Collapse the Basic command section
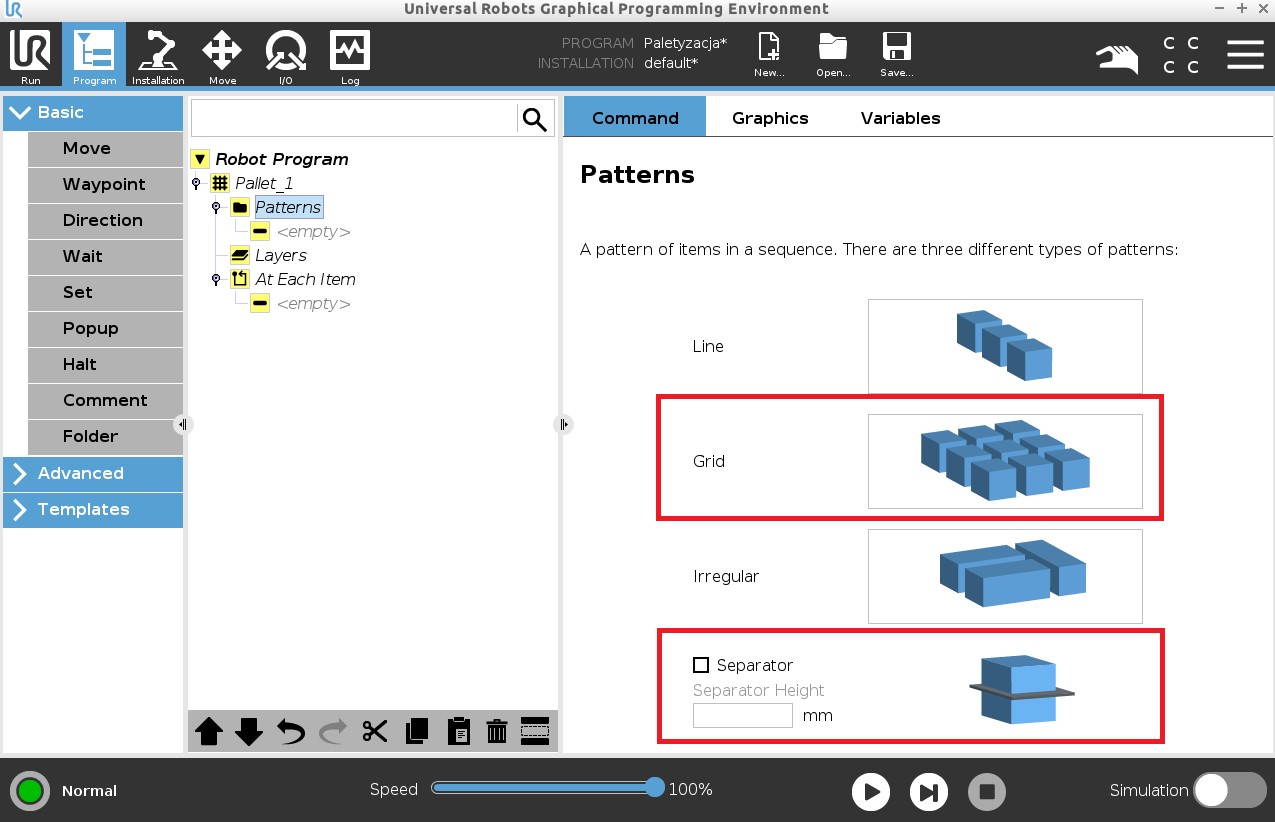The height and width of the screenshot is (822, 1275). (93, 113)
